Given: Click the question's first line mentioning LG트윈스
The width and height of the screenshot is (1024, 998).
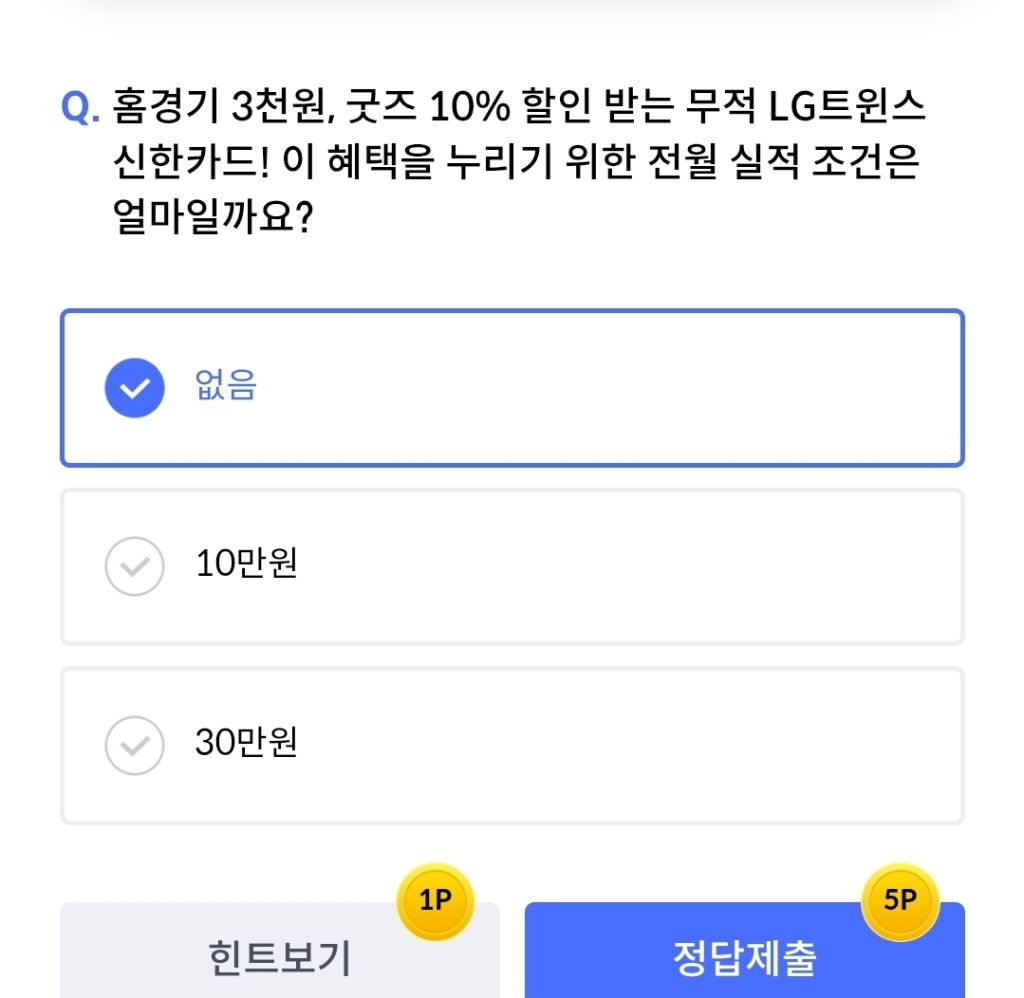Looking at the screenshot, I should tap(520, 107).
